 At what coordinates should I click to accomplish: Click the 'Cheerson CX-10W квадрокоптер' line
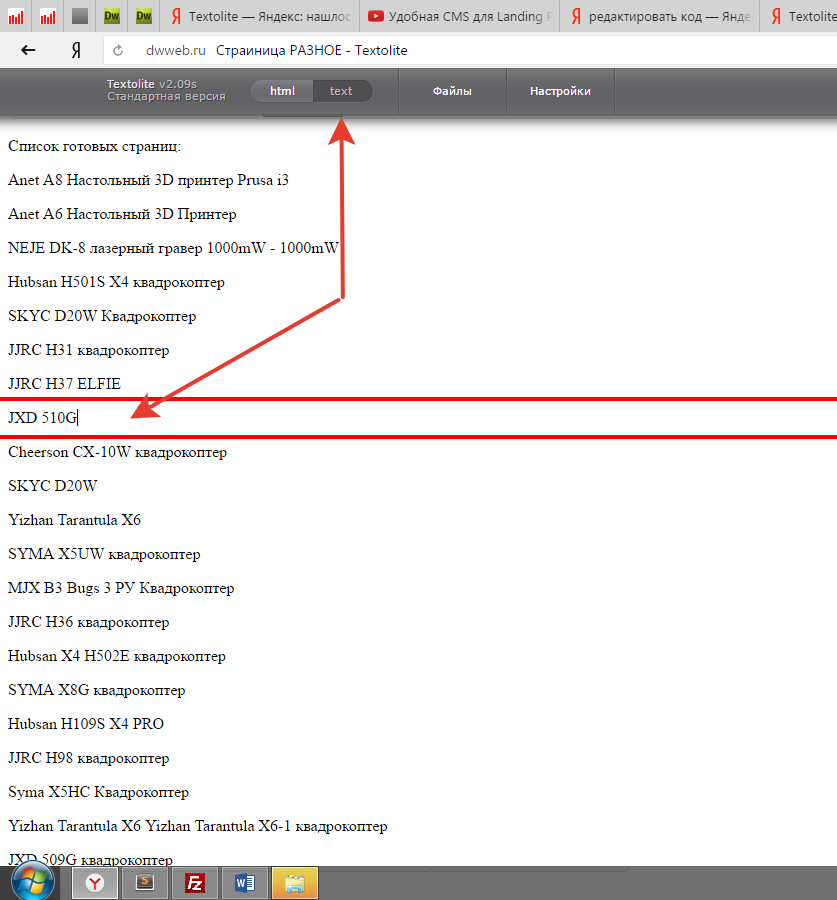(x=117, y=452)
